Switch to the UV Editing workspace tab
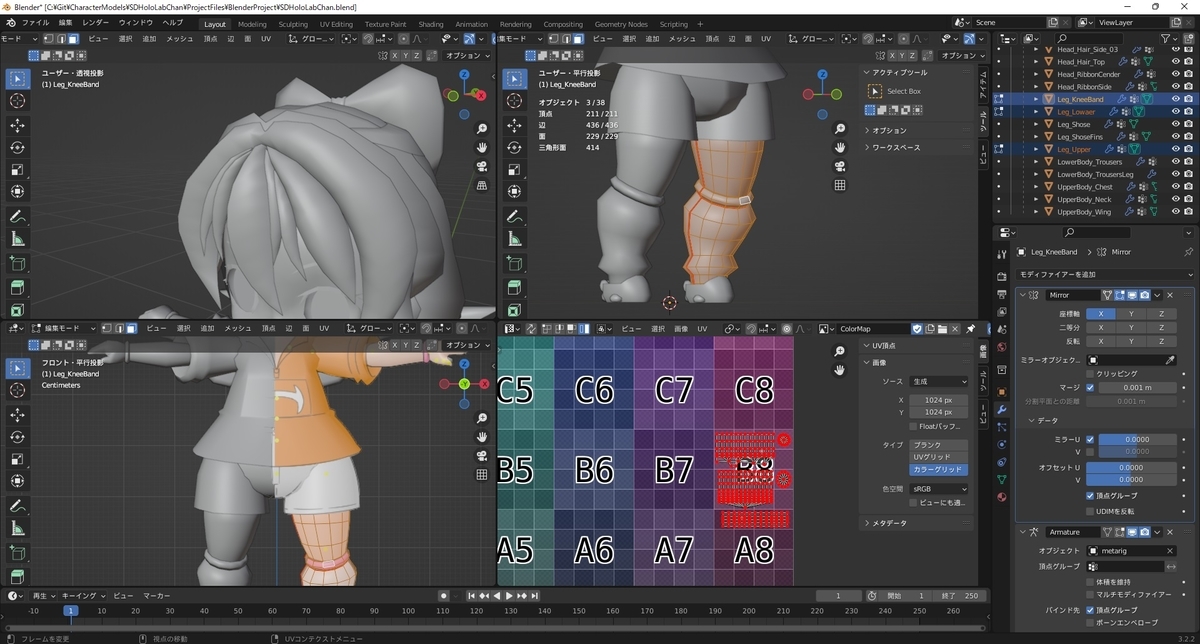The width and height of the screenshot is (1200, 644). tap(336, 24)
